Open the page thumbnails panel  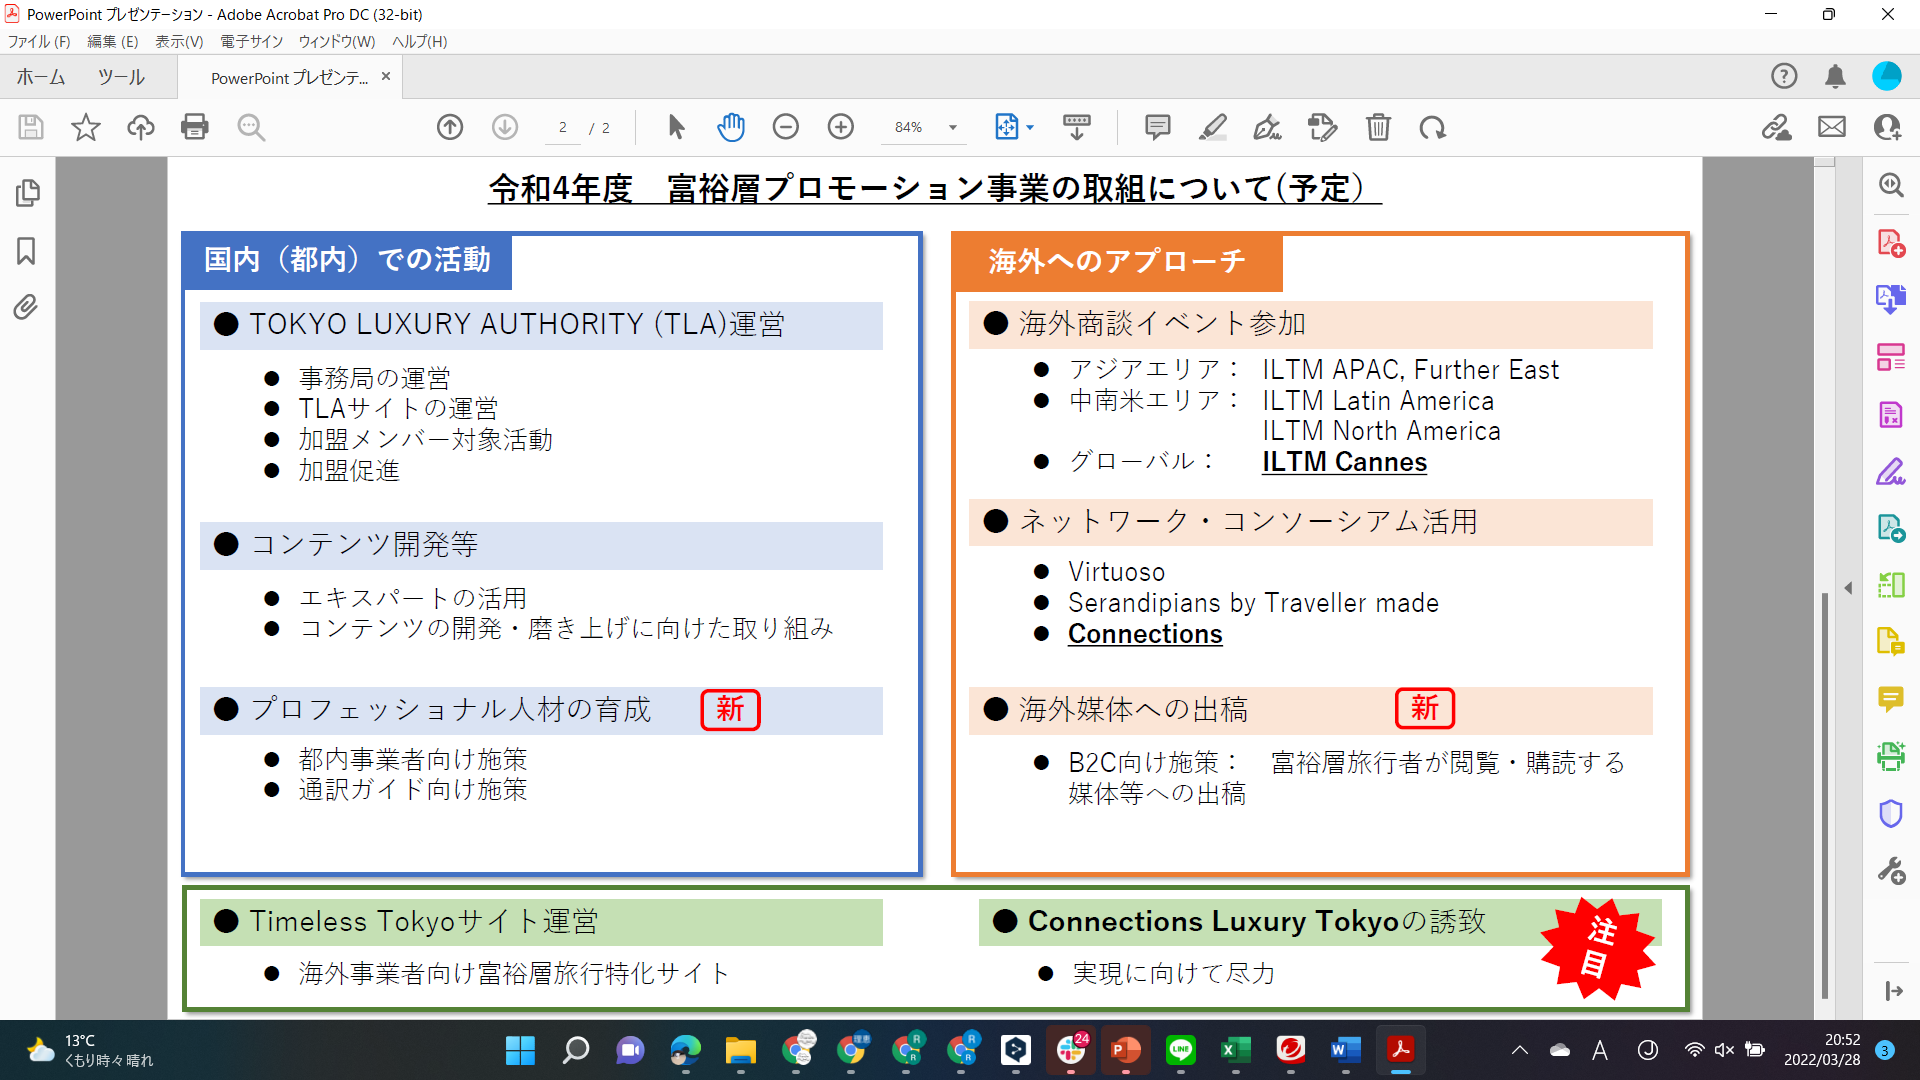point(27,193)
